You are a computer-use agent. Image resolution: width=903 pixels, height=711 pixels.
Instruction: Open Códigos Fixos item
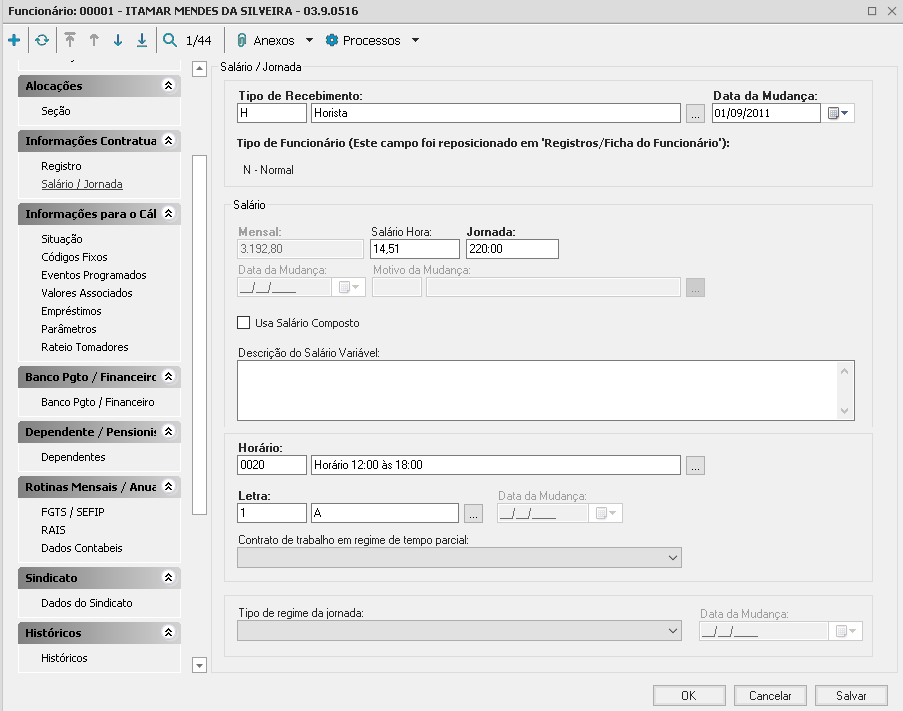pyautogui.click(x=74, y=257)
